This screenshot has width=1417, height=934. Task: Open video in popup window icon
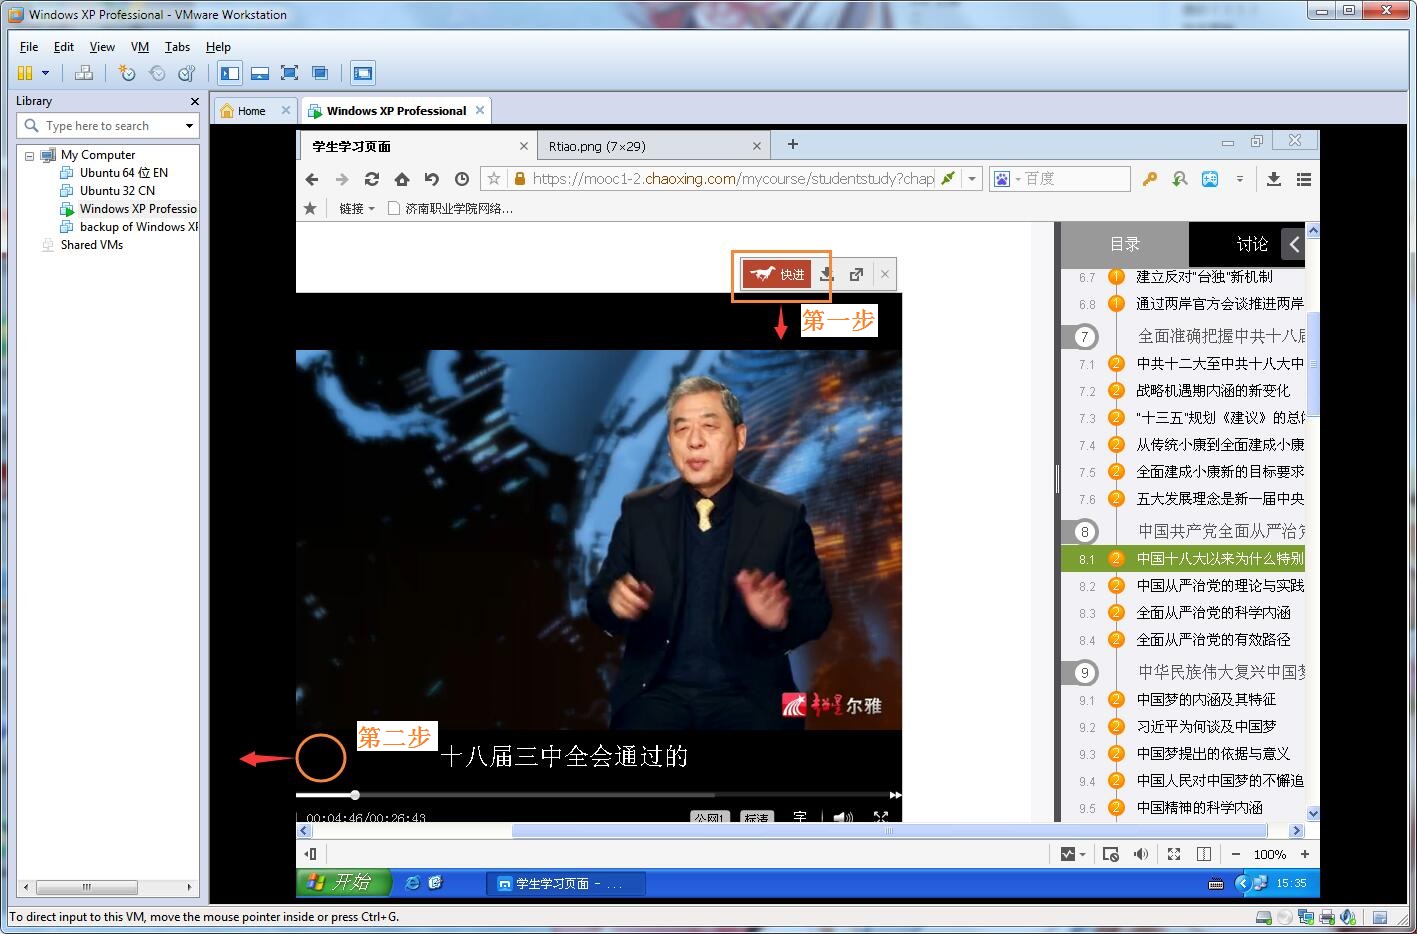(856, 274)
